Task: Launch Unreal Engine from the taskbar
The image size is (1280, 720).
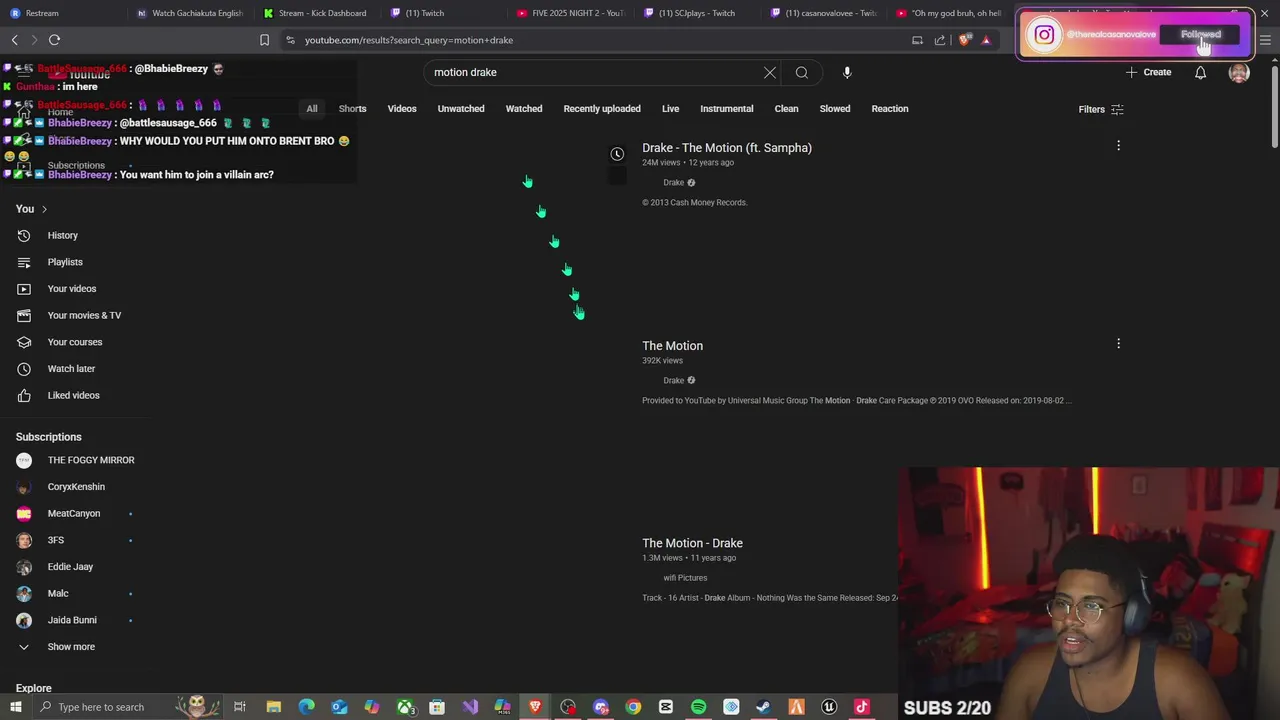Action: pyautogui.click(x=829, y=707)
